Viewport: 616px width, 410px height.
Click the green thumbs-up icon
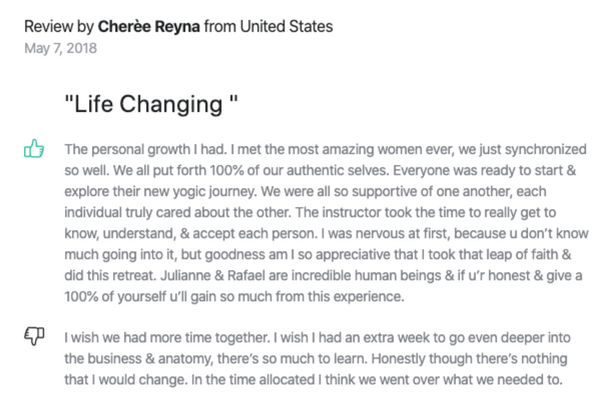click(x=34, y=148)
